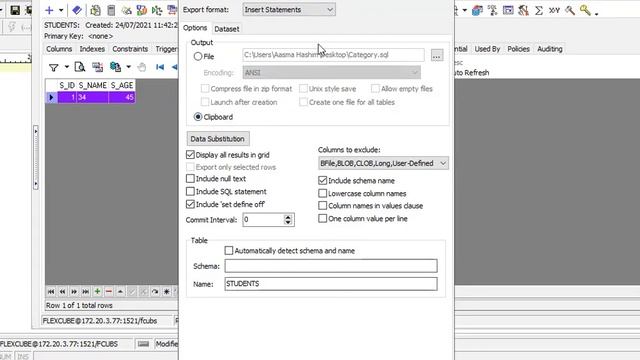Viewport: 640px width, 360px height.
Task: Open the Export format dropdown
Action: click(289, 9)
